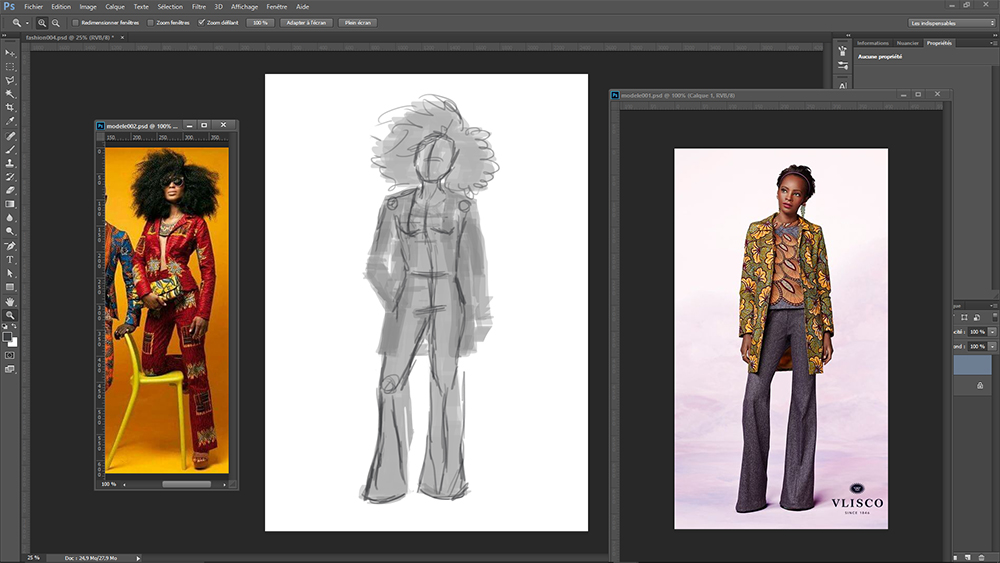Select the Brush tool
1000x563 pixels.
(x=10, y=149)
